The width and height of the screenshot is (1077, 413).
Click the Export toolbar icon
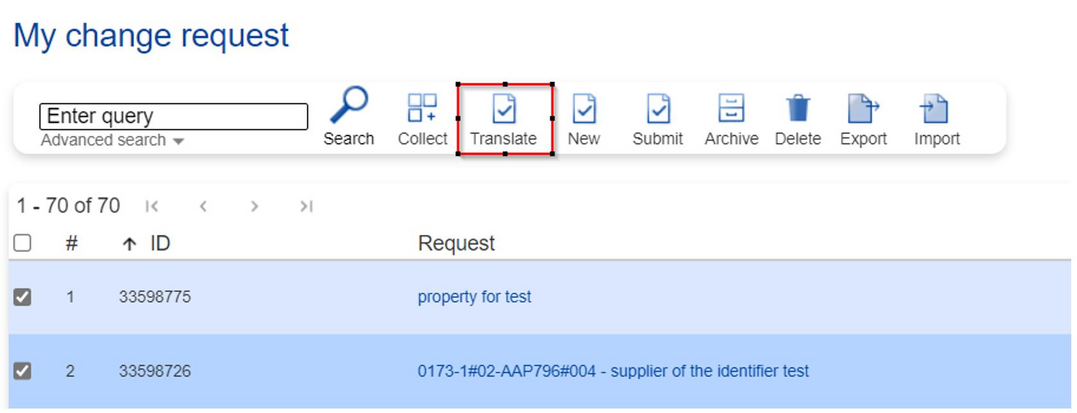(863, 108)
